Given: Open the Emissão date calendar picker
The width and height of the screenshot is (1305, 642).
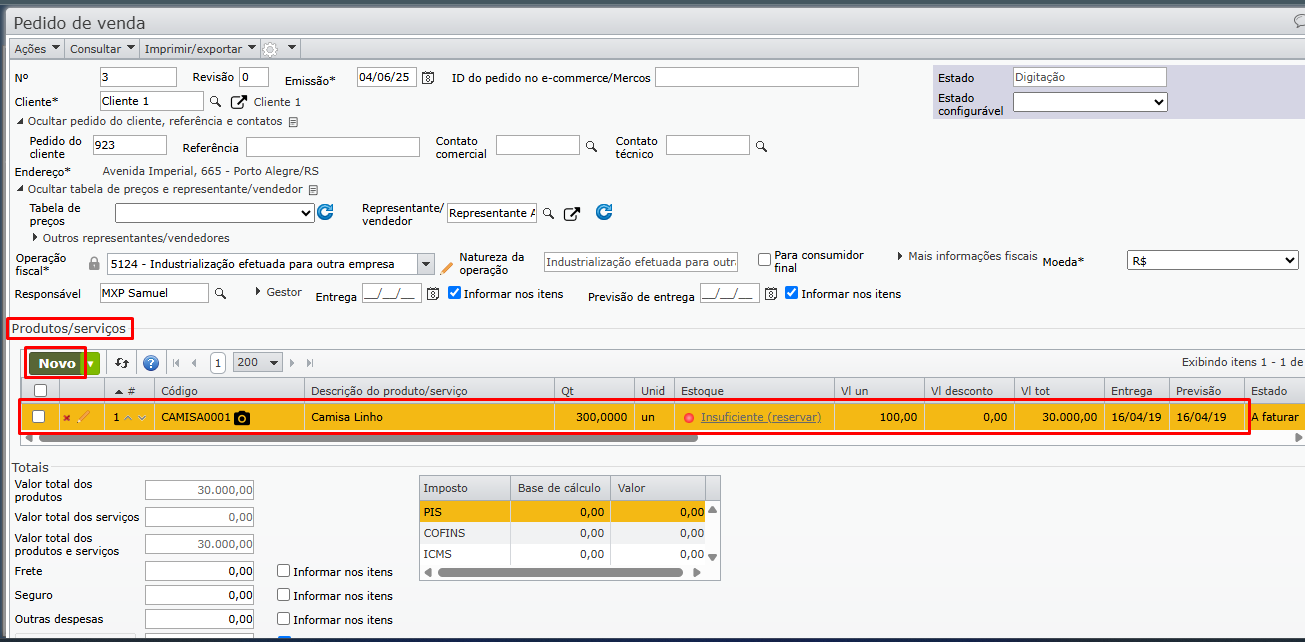Looking at the screenshot, I should [428, 78].
